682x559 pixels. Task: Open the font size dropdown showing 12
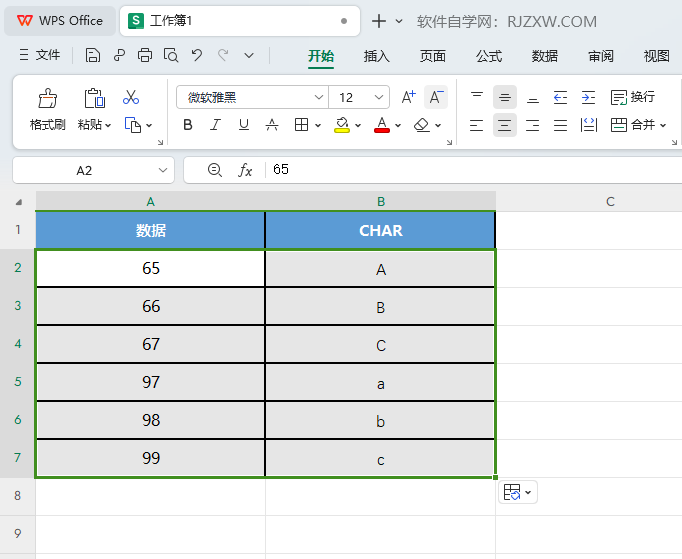click(x=379, y=97)
